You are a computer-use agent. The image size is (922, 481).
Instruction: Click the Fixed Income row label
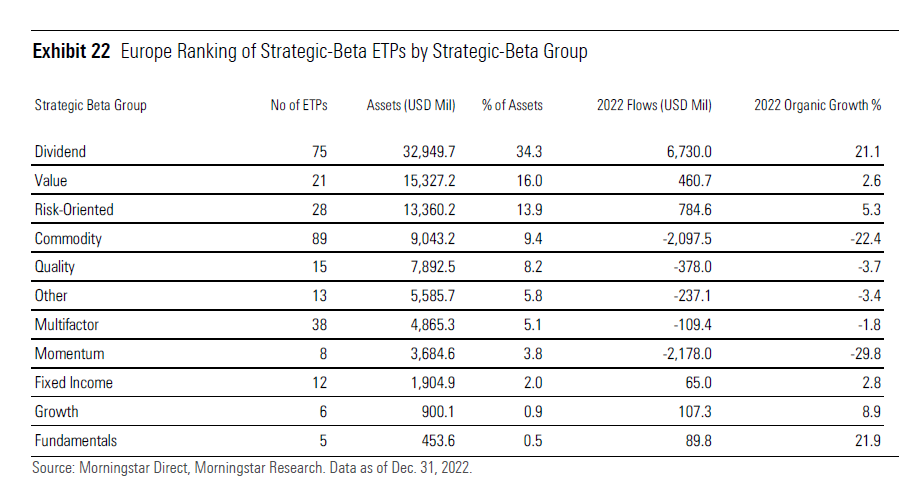pos(73,383)
